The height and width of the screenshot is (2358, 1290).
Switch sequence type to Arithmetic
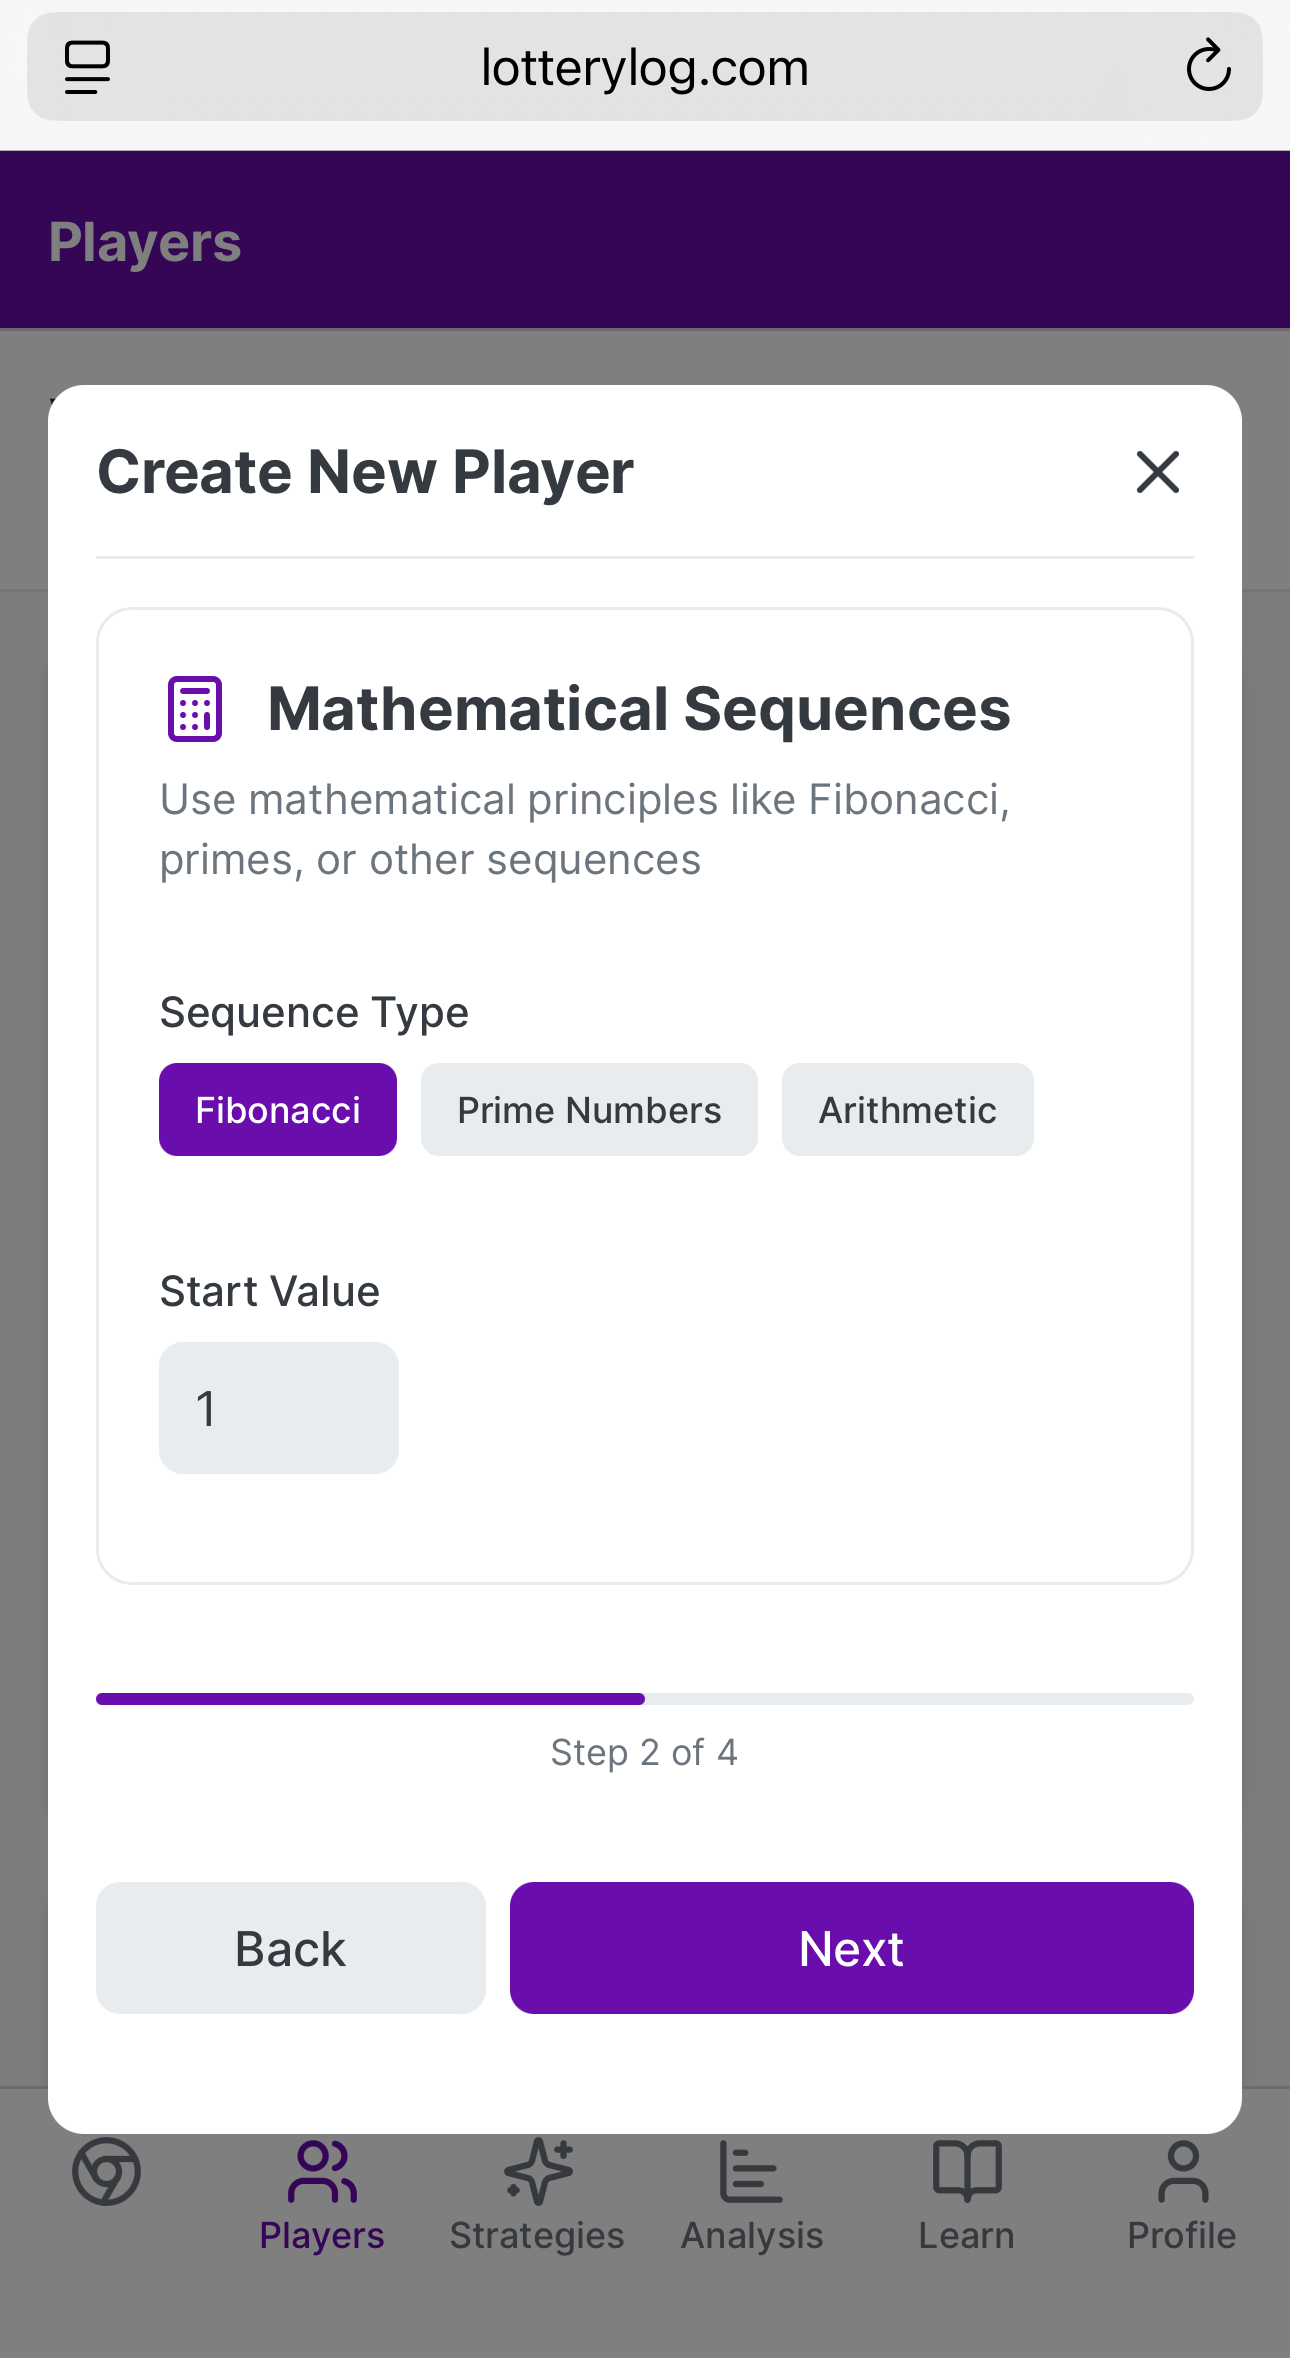coord(907,1110)
